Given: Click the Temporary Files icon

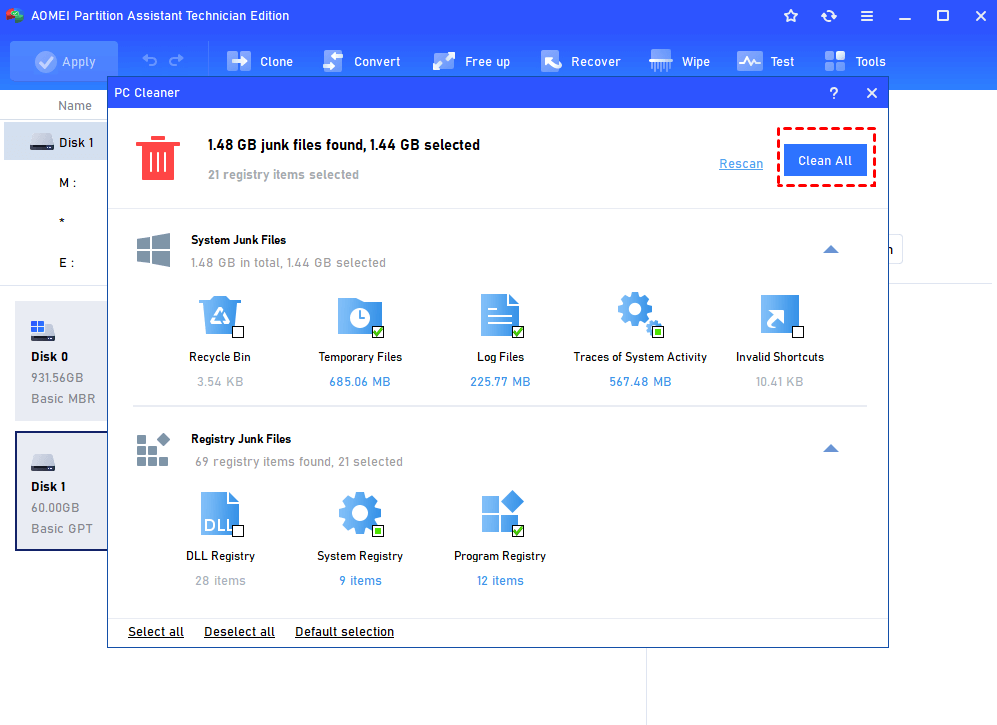Looking at the screenshot, I should pos(359,316).
